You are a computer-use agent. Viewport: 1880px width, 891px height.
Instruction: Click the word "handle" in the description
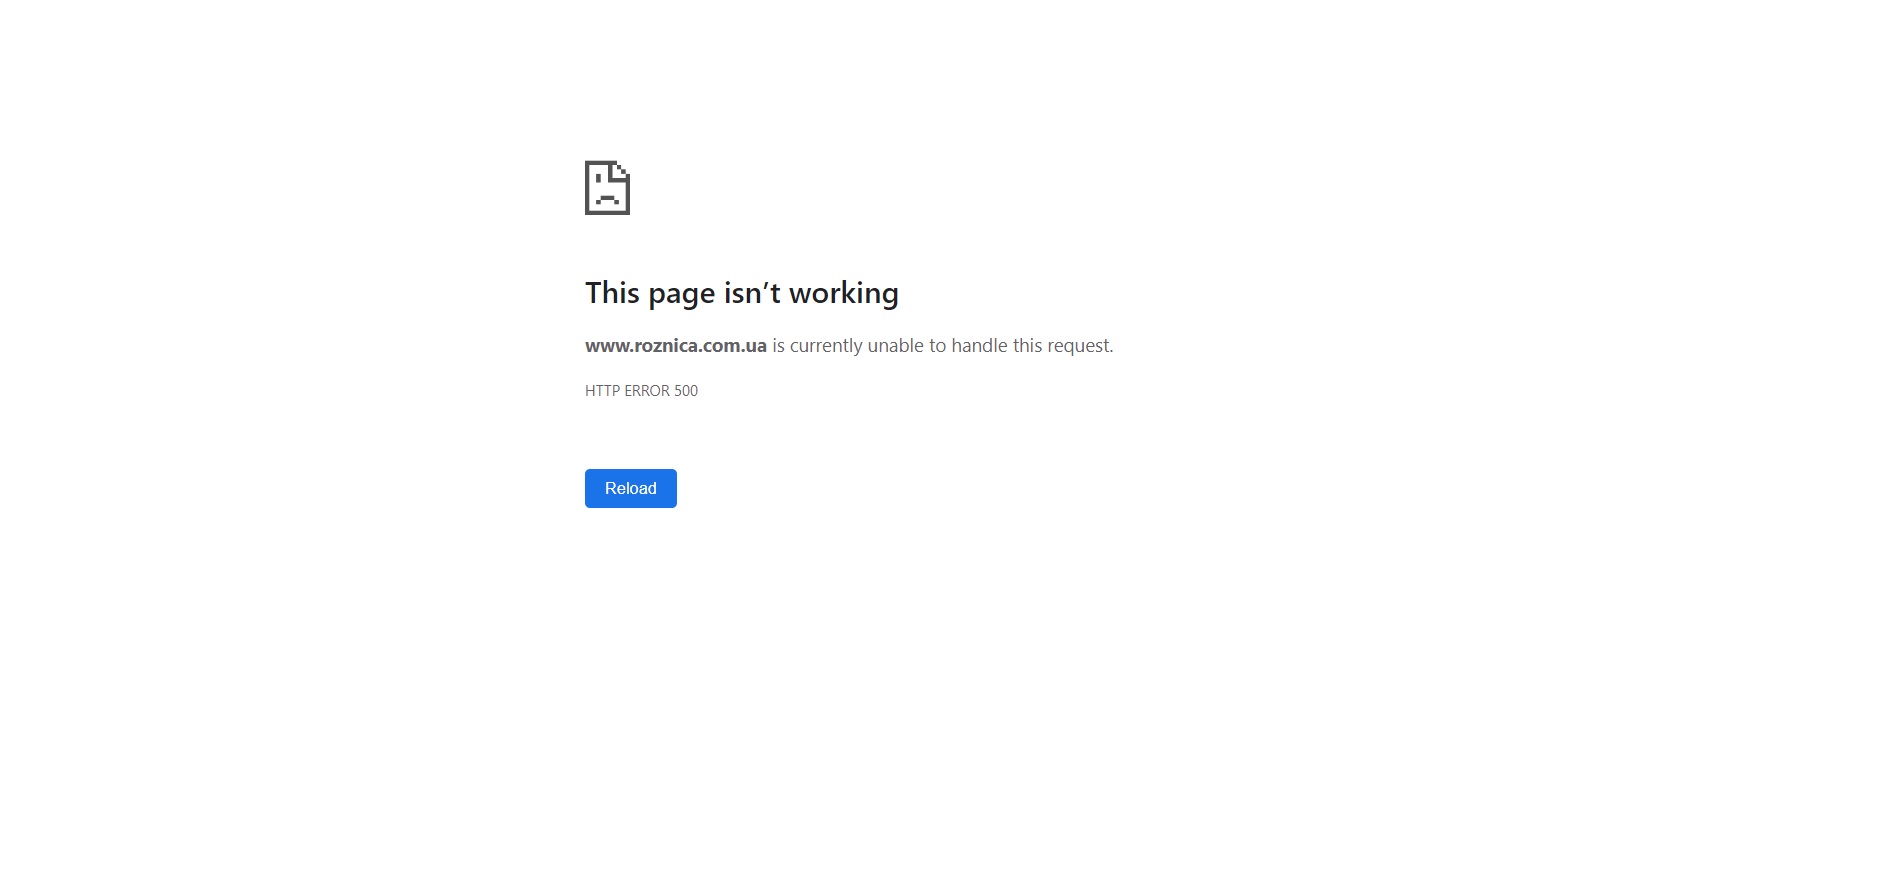point(979,345)
